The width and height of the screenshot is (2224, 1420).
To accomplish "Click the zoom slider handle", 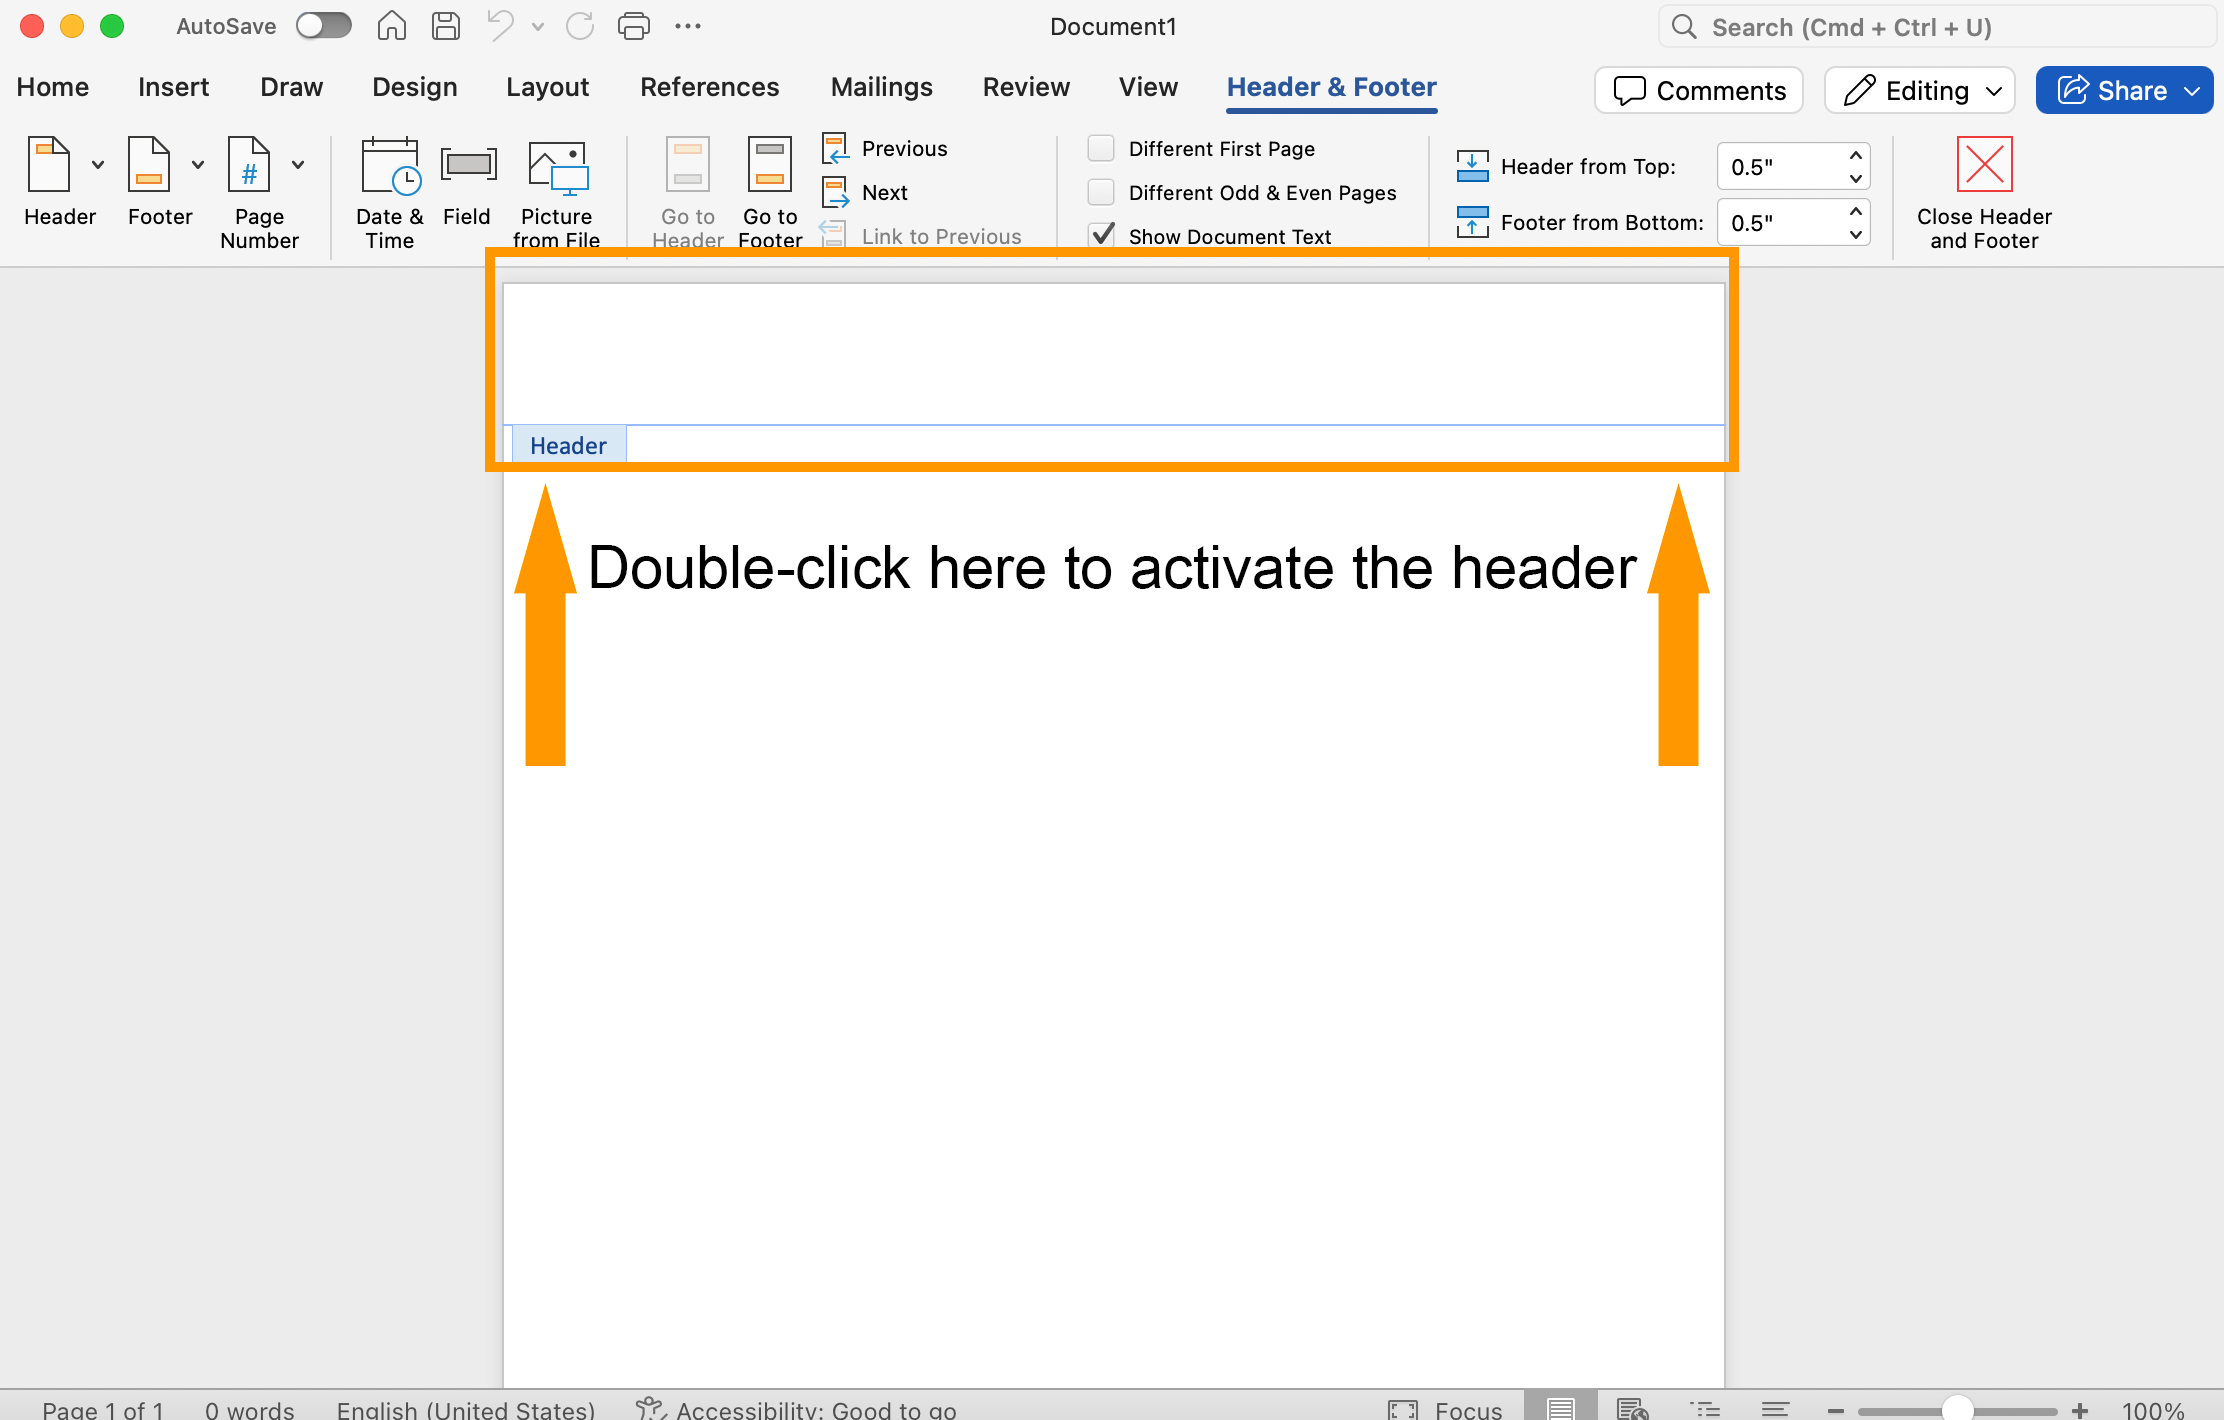I will pyautogui.click(x=1957, y=1409).
